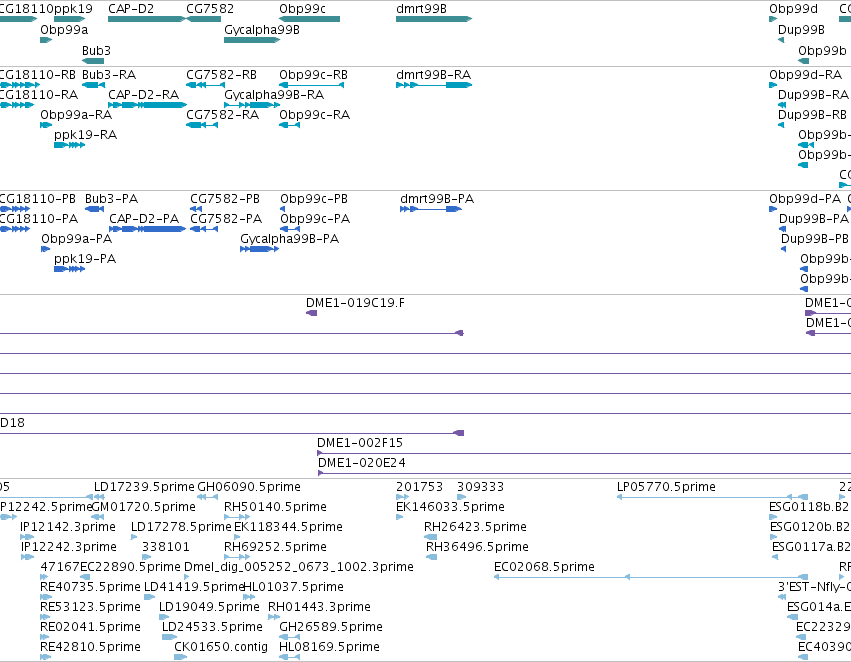Image resolution: width=851 pixels, height=662 pixels.
Task: Click the Obp99d gene label
Action: [793, 9]
